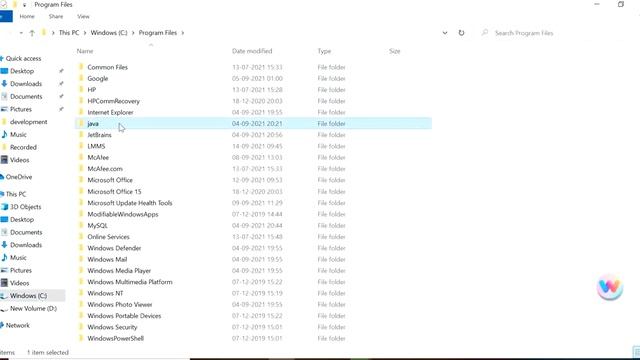The image size is (640, 360).
Task: Click the Microsoft Office folder icon
Action: [81, 180]
